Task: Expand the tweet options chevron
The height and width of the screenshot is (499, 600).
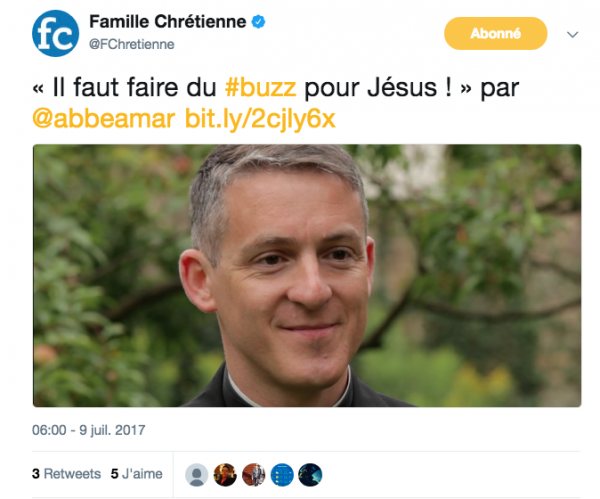Action: (x=572, y=35)
